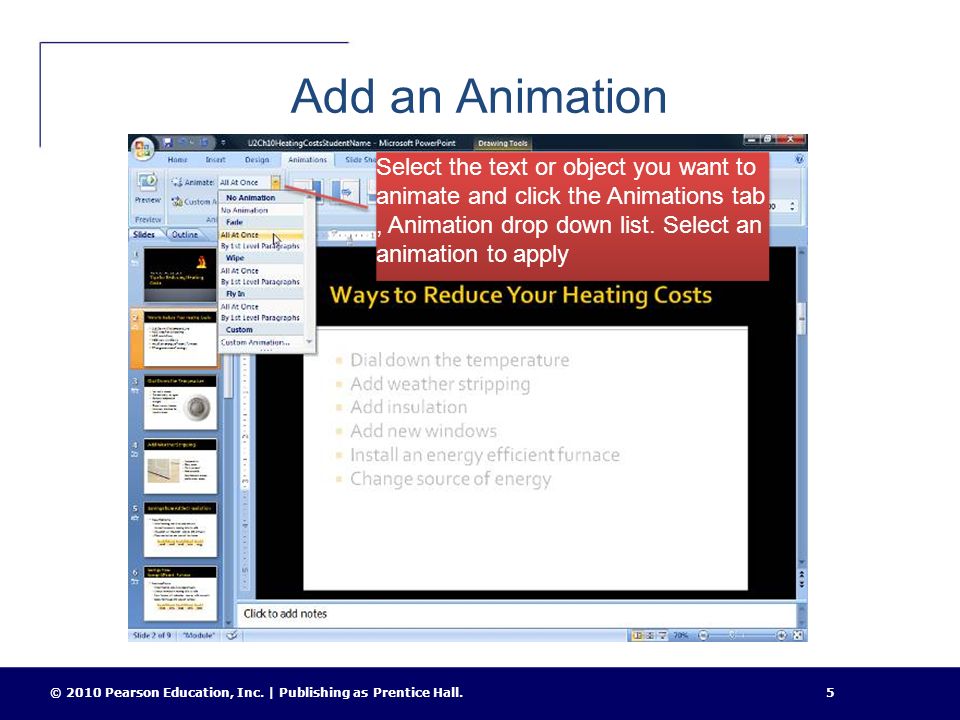Select transition thumbnail with blue arrow
The image size is (960, 720).
click(x=345, y=192)
